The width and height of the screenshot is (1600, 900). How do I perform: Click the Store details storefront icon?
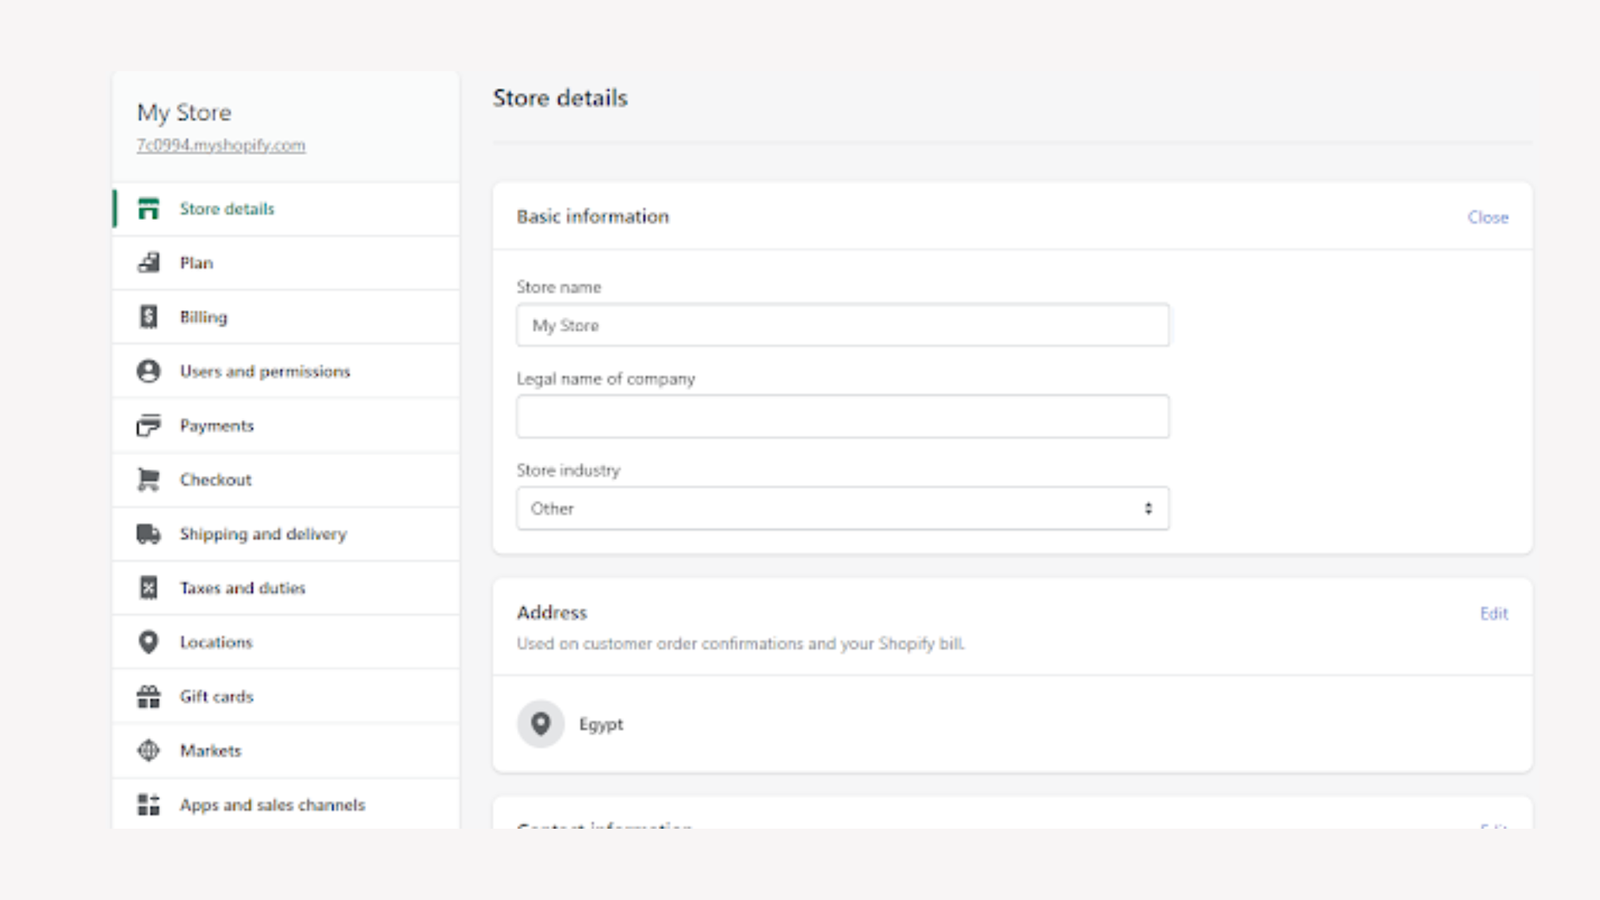coord(148,209)
